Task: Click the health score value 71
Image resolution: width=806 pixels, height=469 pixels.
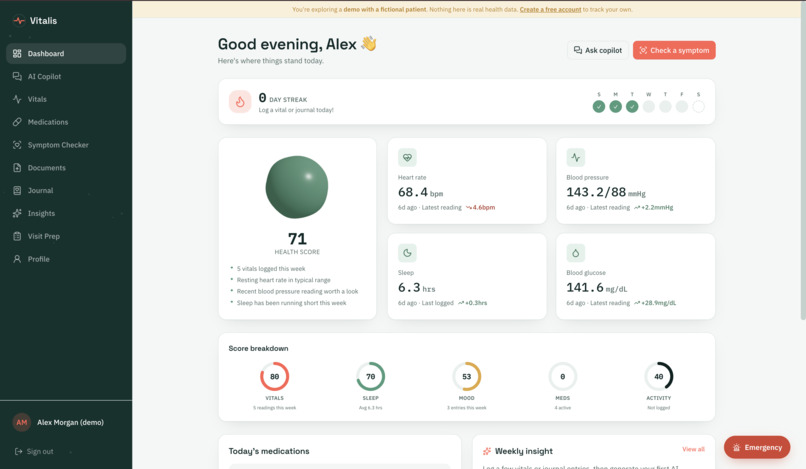Action: 297,239
